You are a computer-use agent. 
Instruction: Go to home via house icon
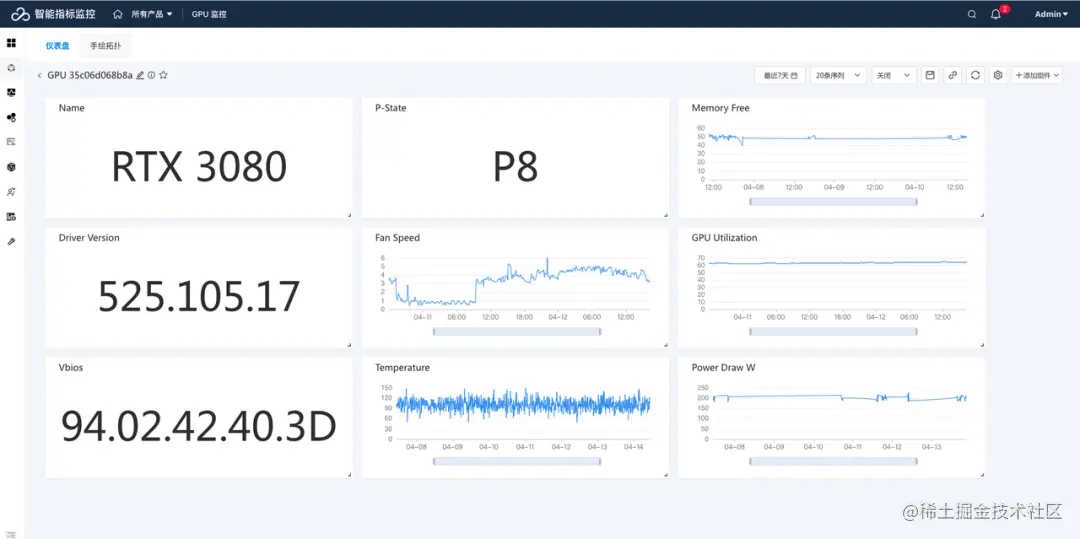pos(118,14)
